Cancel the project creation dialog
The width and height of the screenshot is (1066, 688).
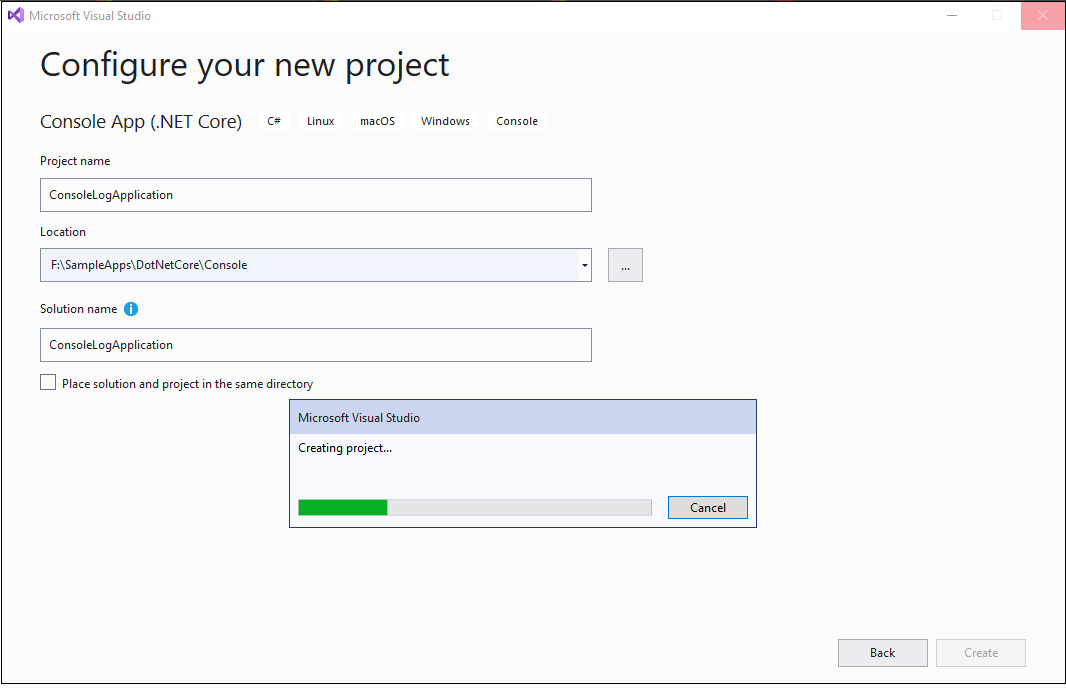(x=708, y=508)
